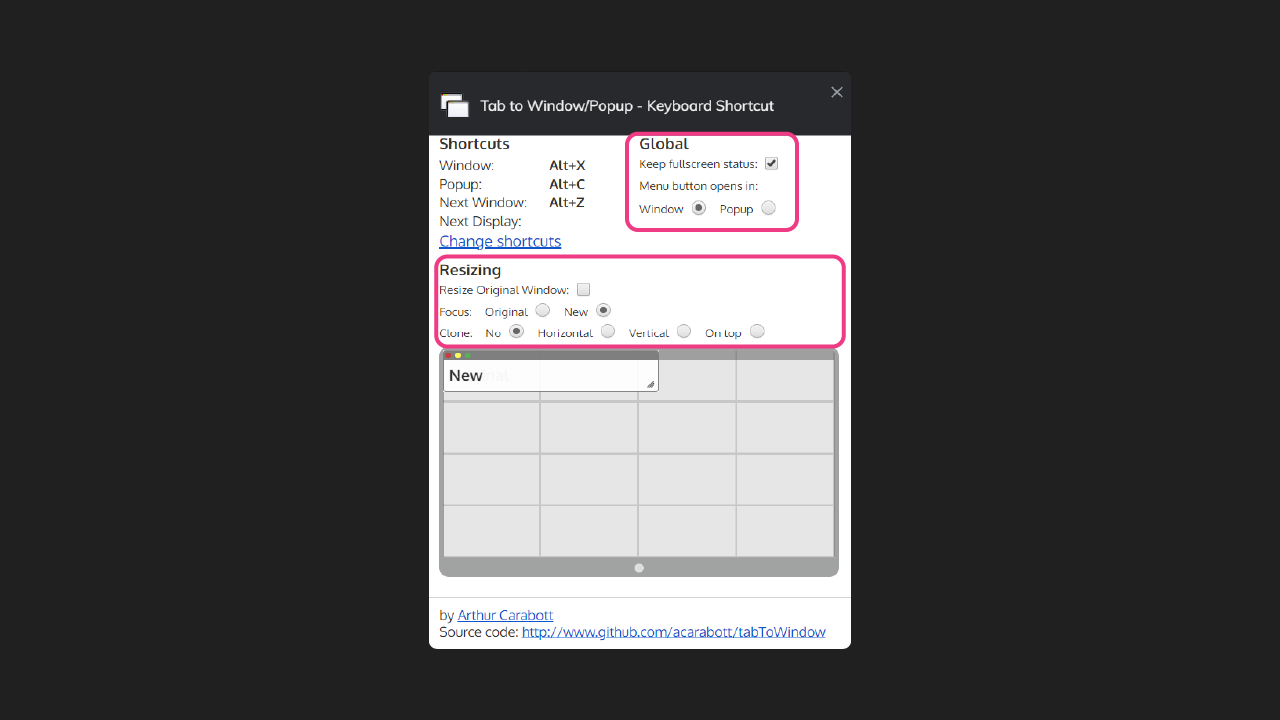Viewport: 1280px width, 720px height.
Task: Click the red traffic-light dot on the preview window
Action: pos(449,355)
